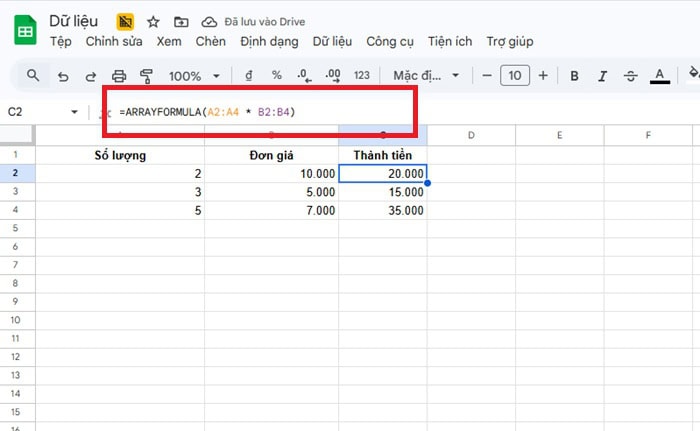Toggle bold formatting
700x431 pixels.
tap(575, 76)
